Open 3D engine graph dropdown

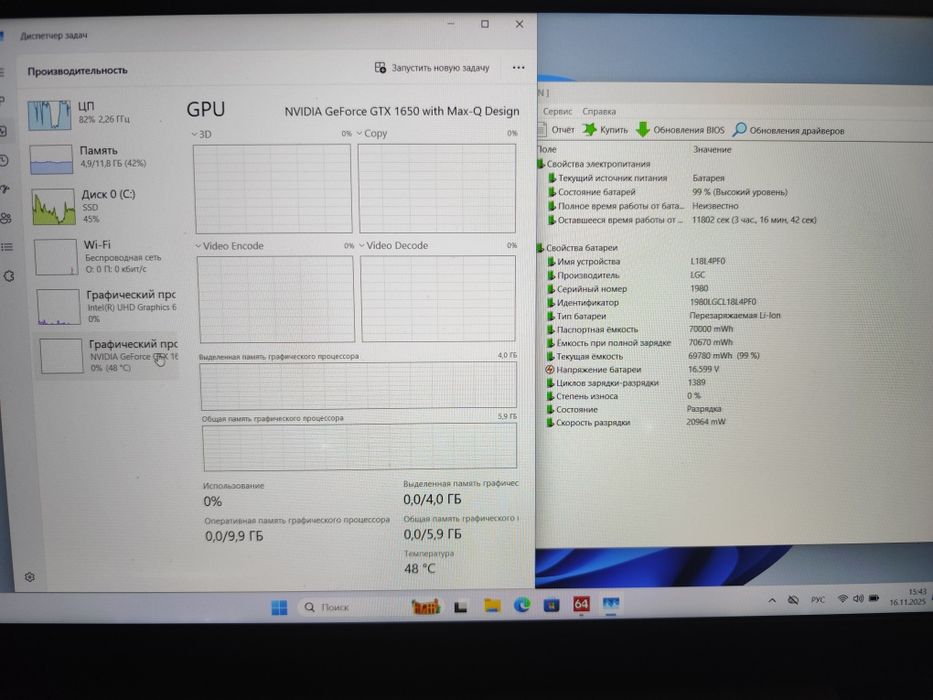click(x=202, y=135)
